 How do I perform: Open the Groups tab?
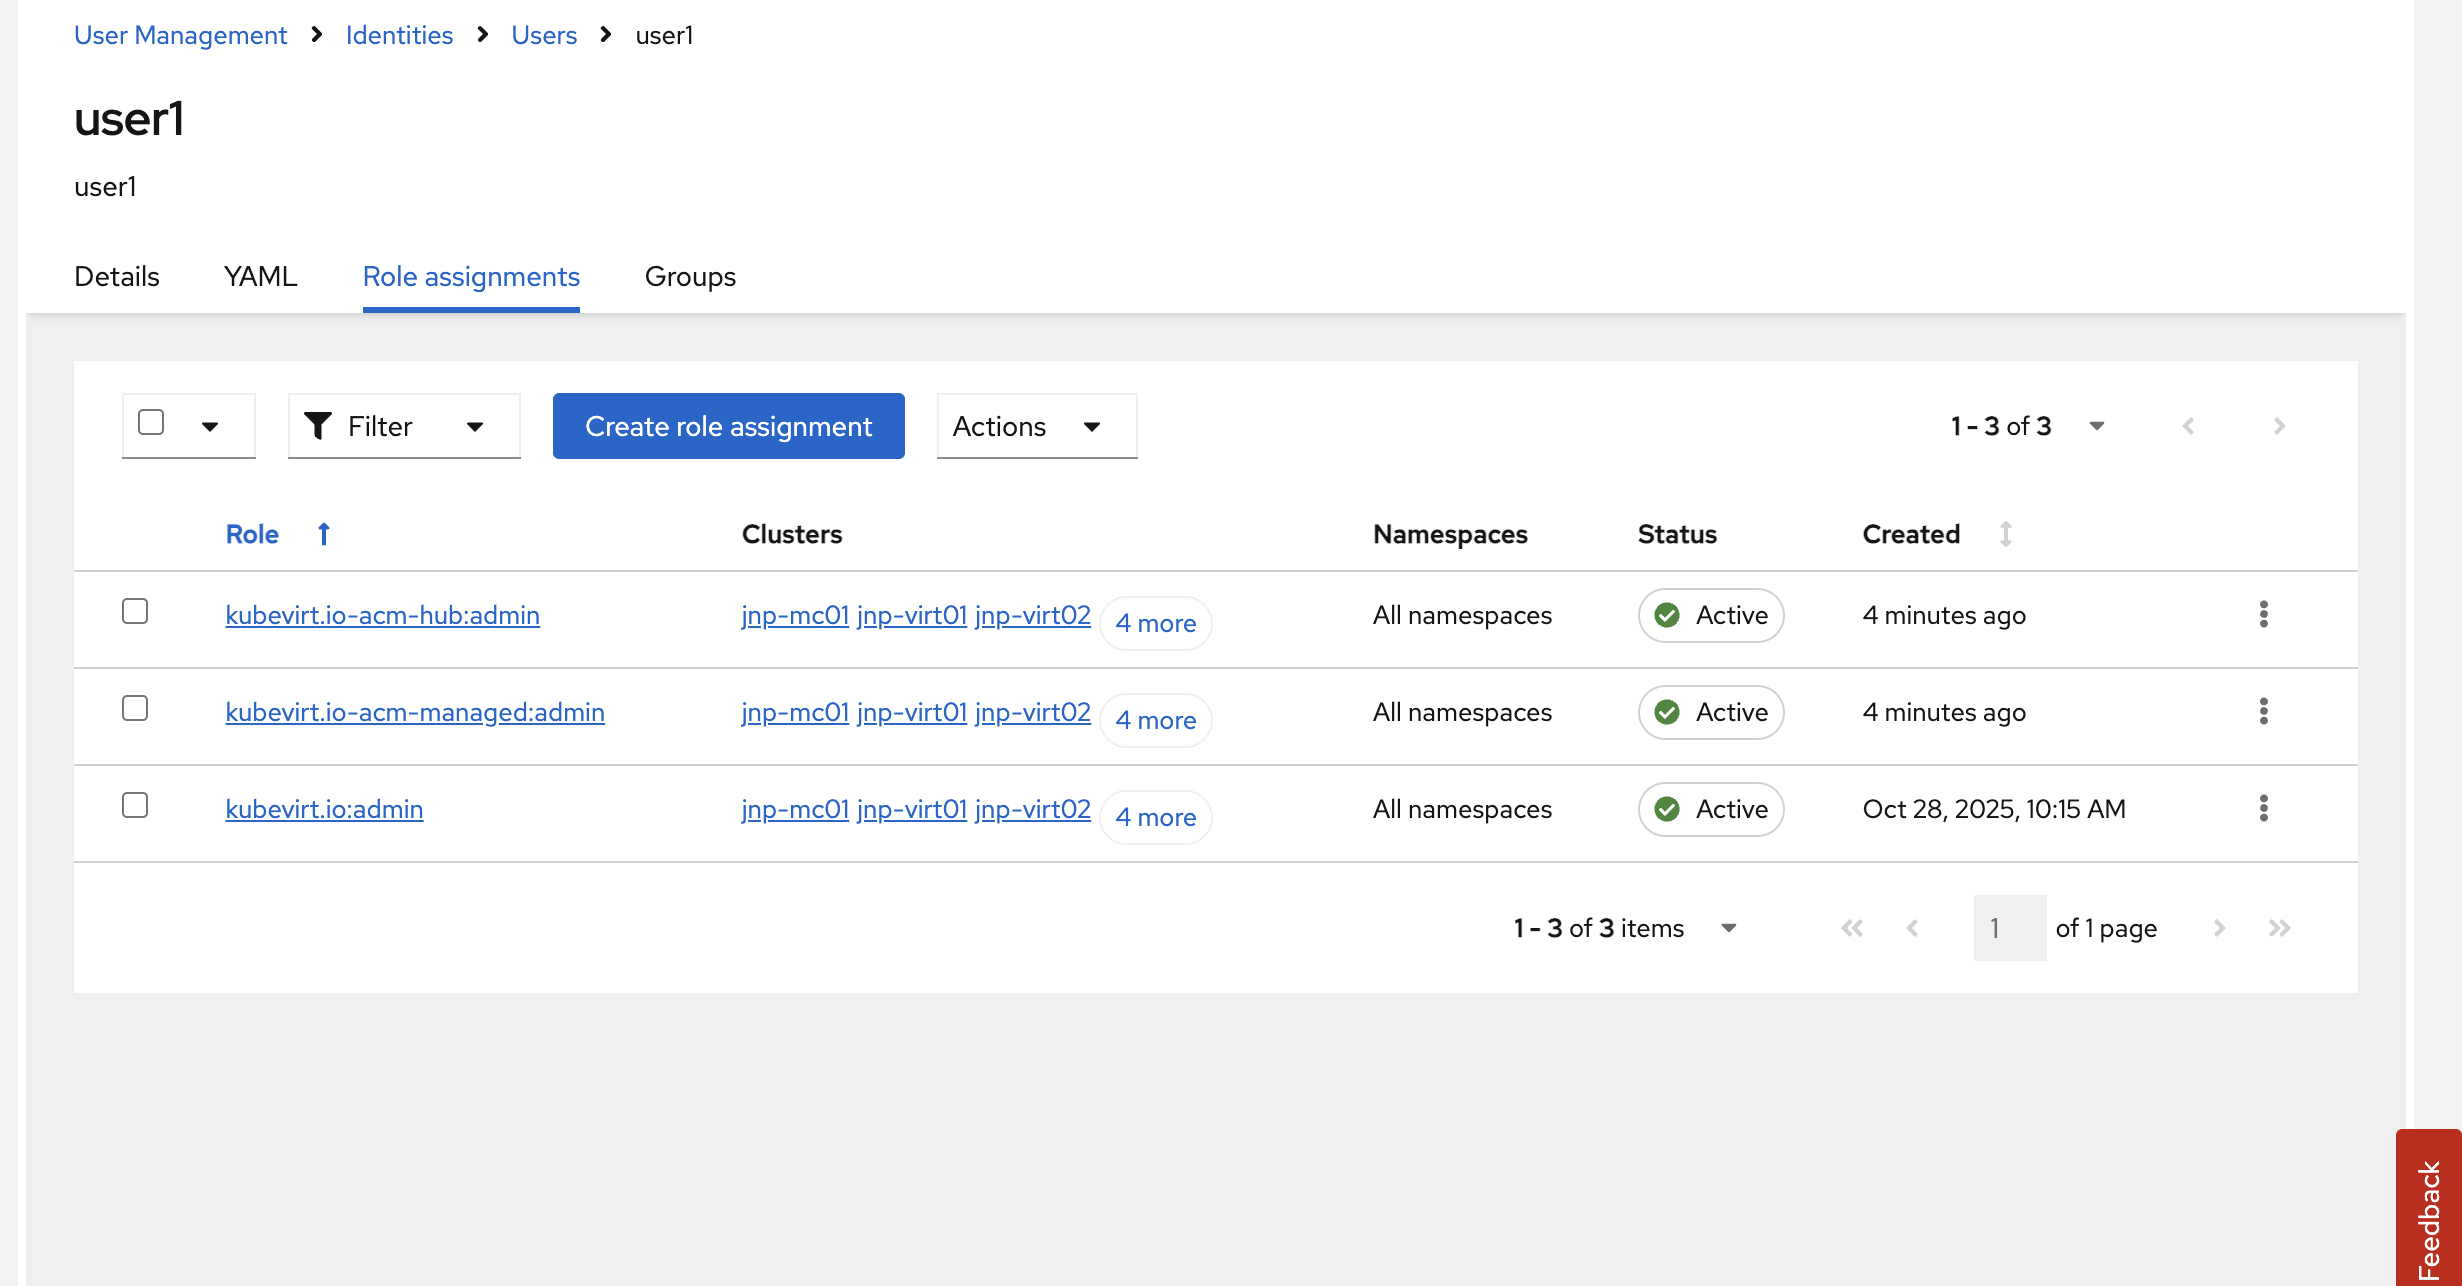[690, 276]
